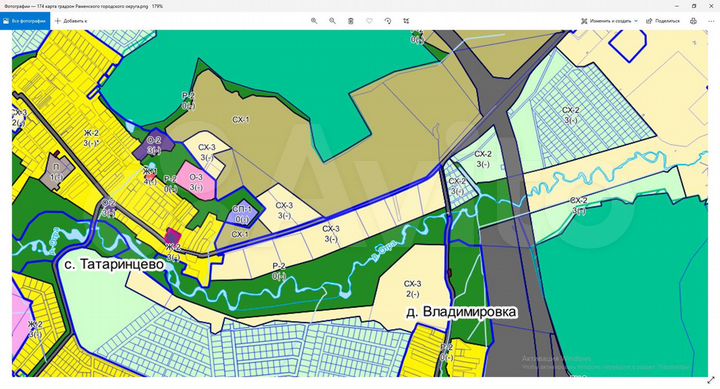Click Добавить к to add to album
This screenshot has height=389, width=720.
(71, 21)
